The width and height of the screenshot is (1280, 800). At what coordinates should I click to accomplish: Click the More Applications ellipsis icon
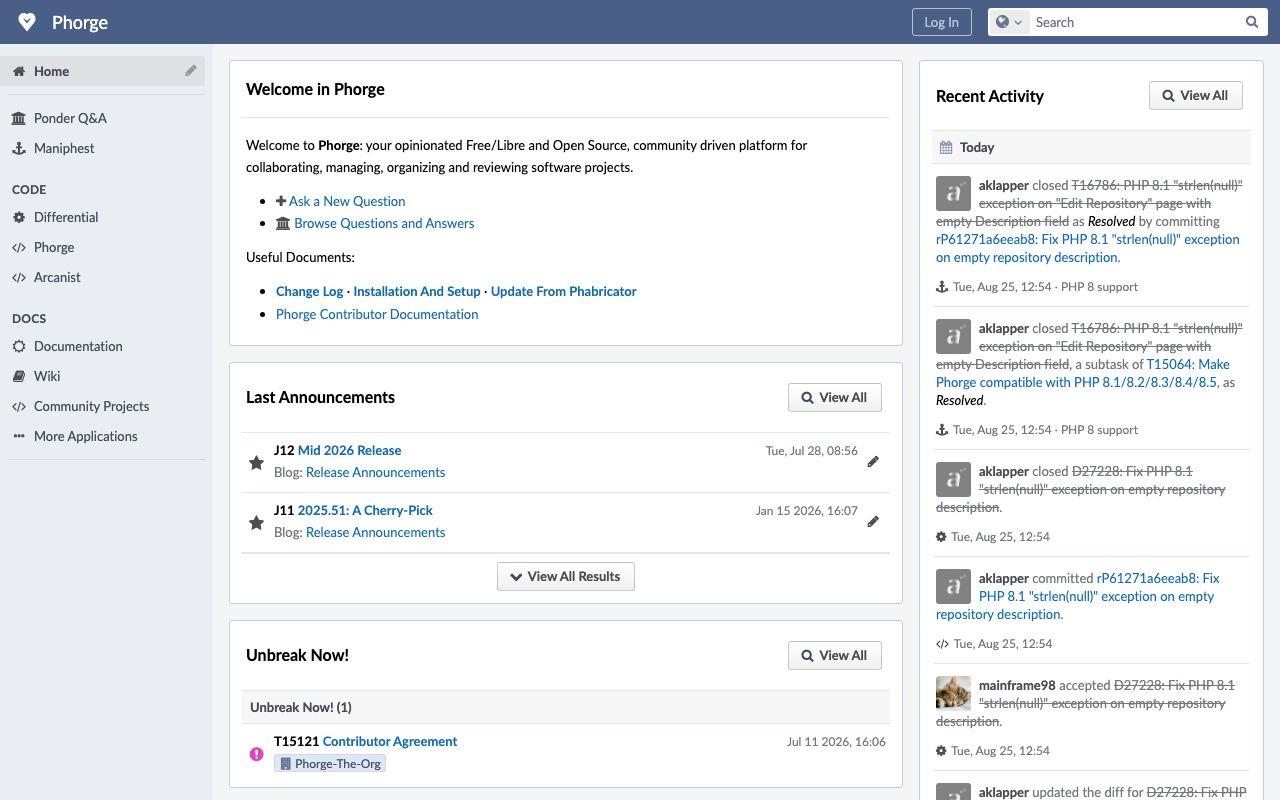(x=19, y=436)
